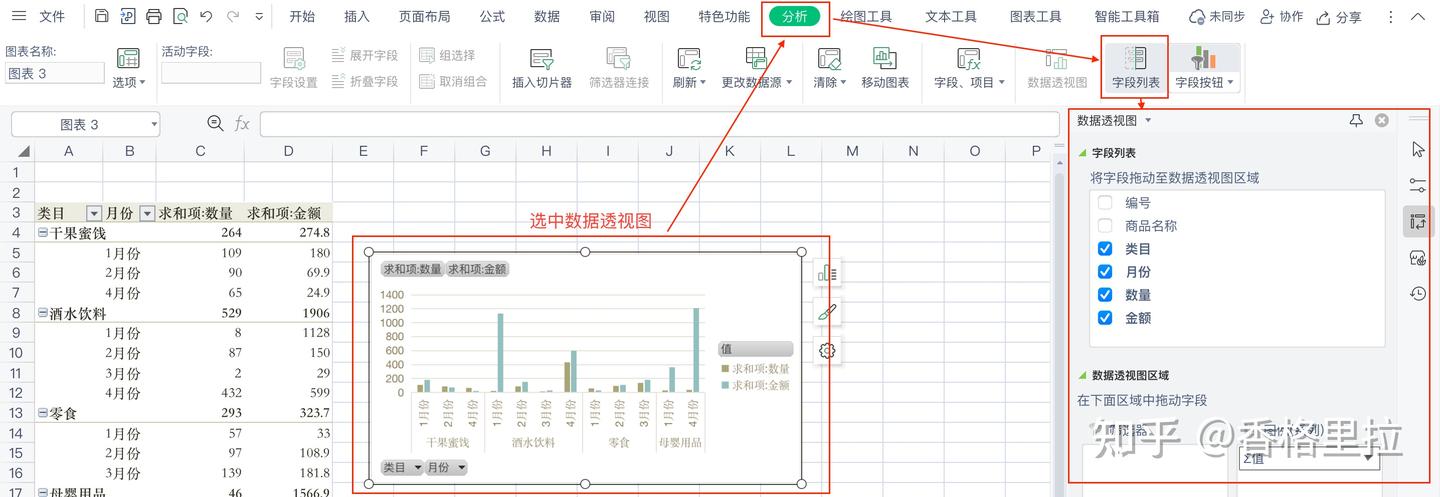Redo the last undone action
The height and width of the screenshot is (497, 1440).
tap(232, 17)
